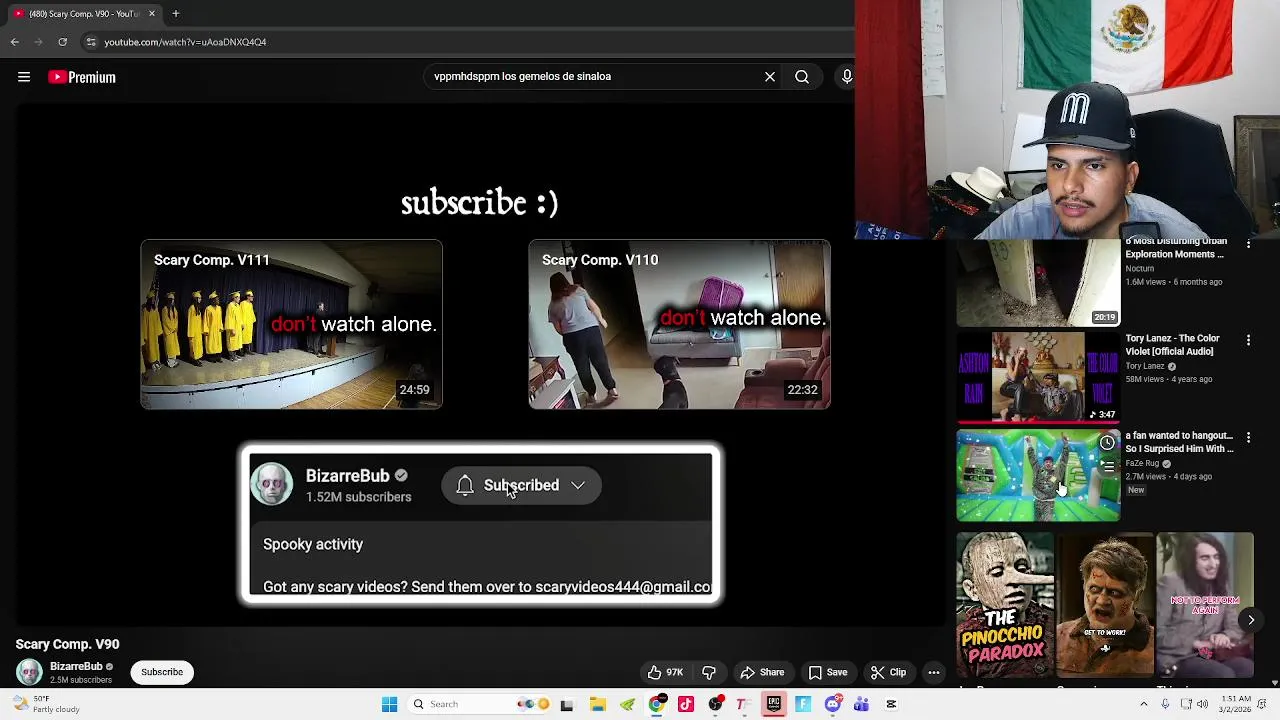The height and width of the screenshot is (720, 1280).
Task: Switch to the Scary Comp. V90 tab
Action: 84,13
